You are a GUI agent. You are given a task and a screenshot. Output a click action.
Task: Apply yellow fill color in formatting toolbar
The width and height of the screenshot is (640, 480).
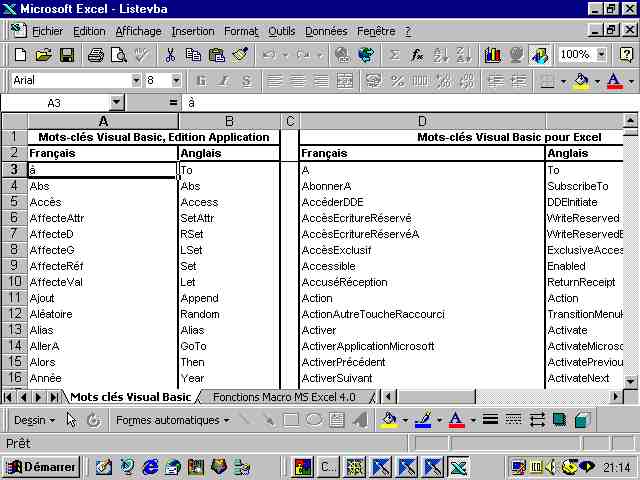click(x=582, y=81)
